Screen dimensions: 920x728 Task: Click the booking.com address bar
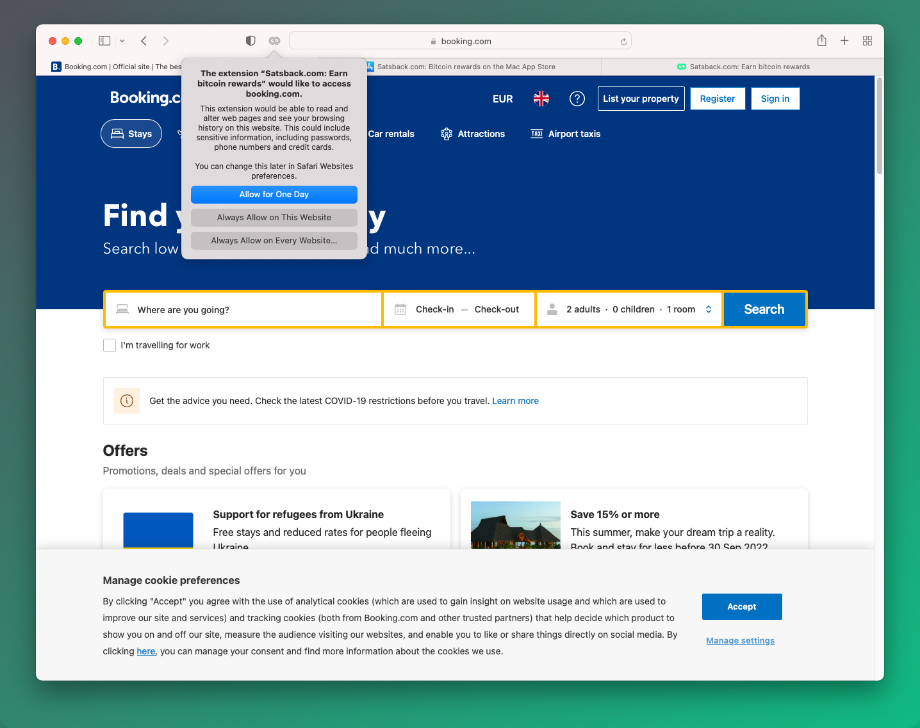(461, 41)
